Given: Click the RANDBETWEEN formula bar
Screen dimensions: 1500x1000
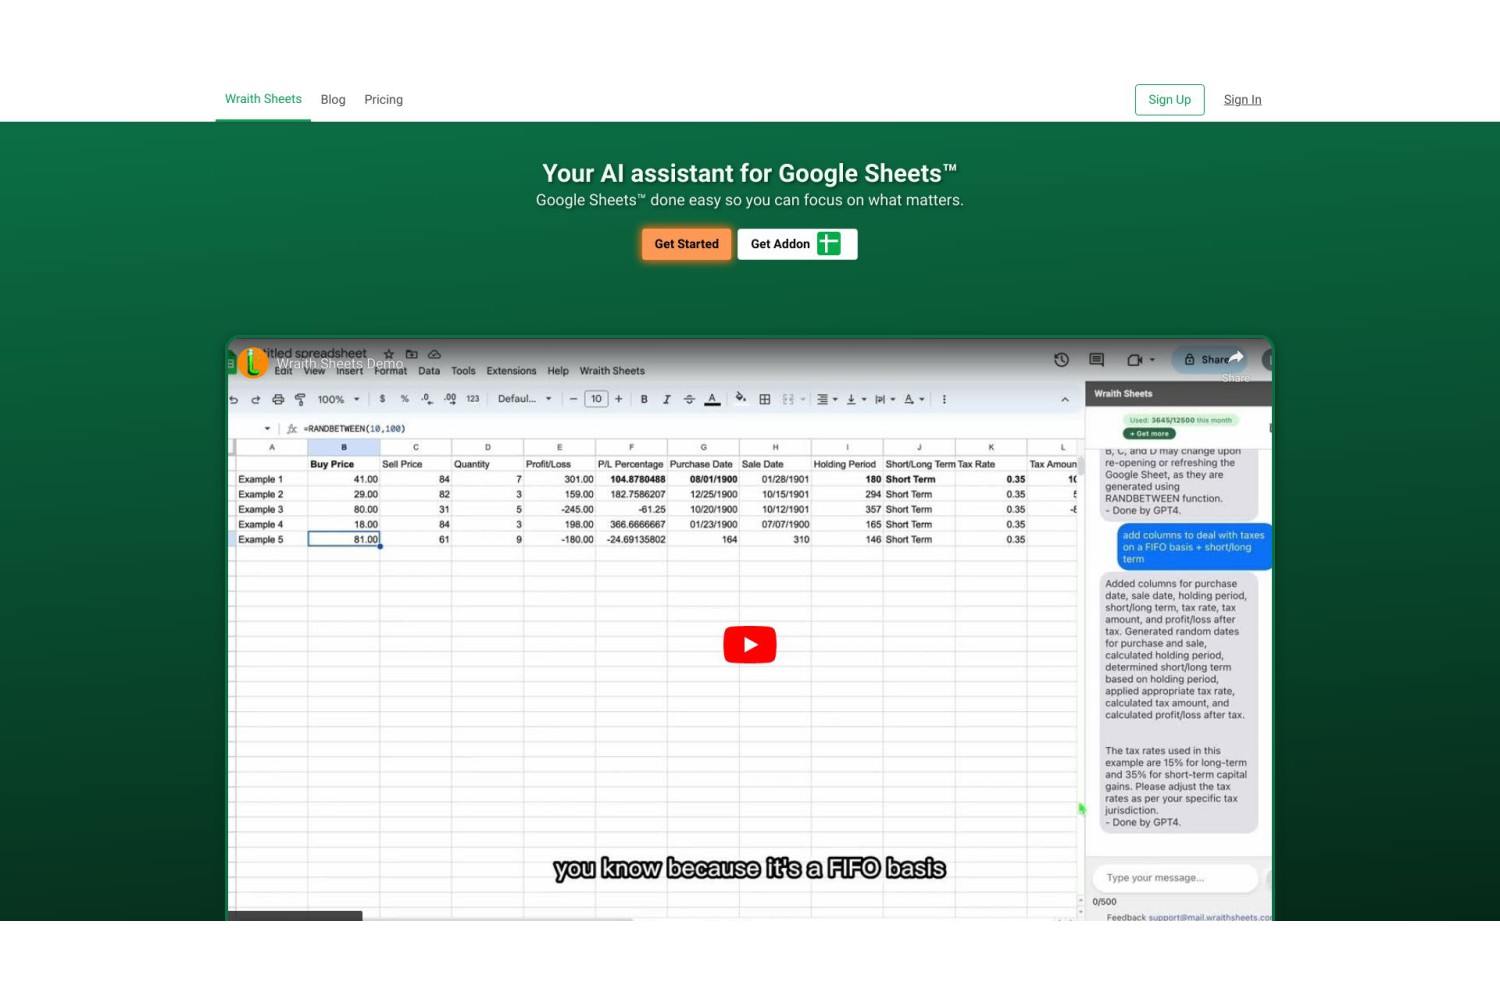Looking at the screenshot, I should click(357, 429).
